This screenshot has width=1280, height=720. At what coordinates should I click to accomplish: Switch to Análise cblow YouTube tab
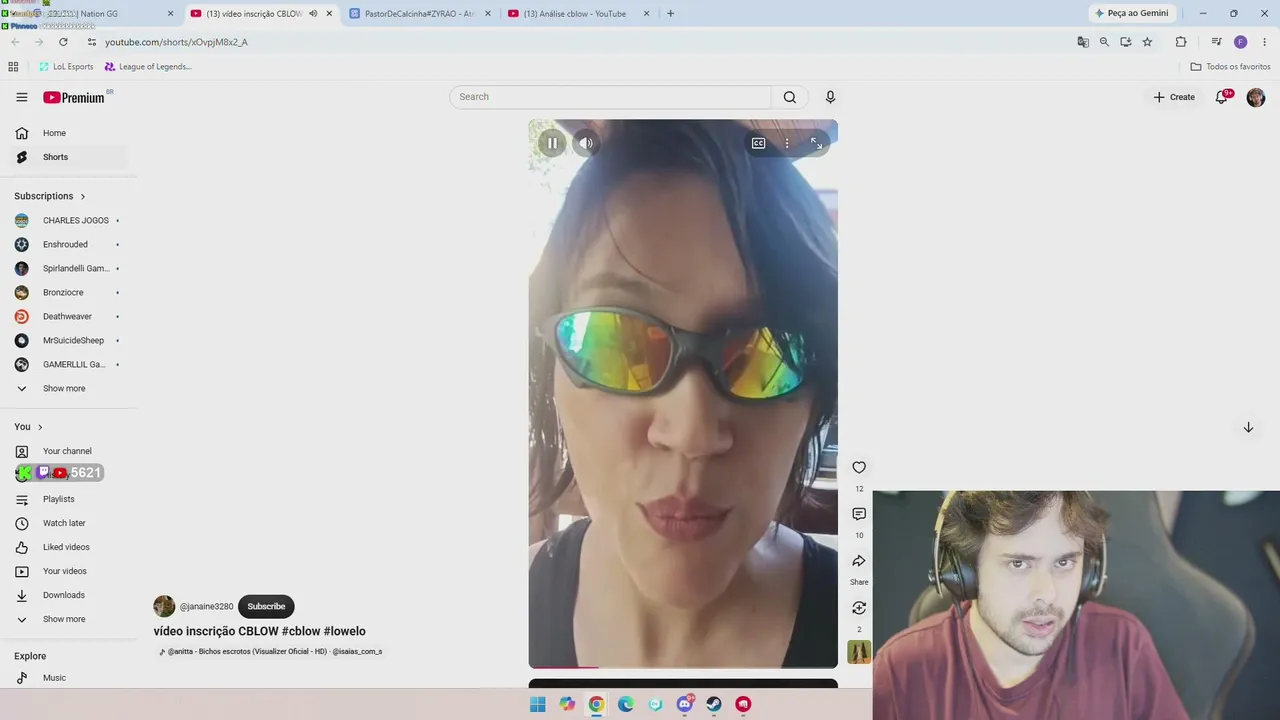(x=578, y=14)
